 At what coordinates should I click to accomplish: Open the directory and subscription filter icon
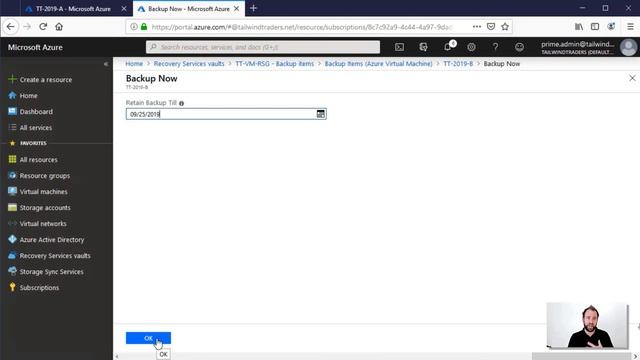point(423,47)
